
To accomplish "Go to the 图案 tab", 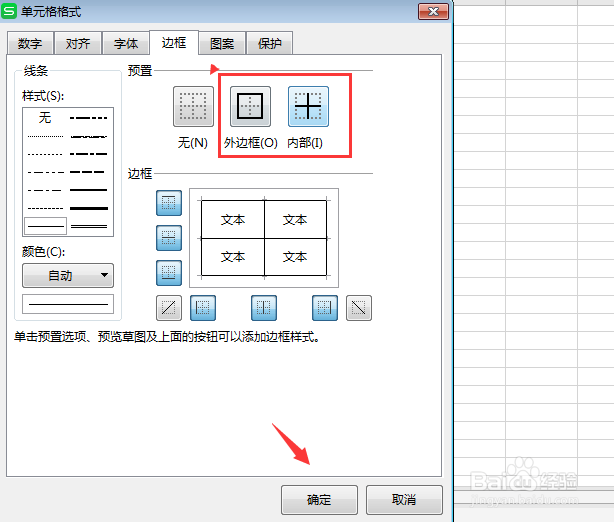I will pos(222,43).
